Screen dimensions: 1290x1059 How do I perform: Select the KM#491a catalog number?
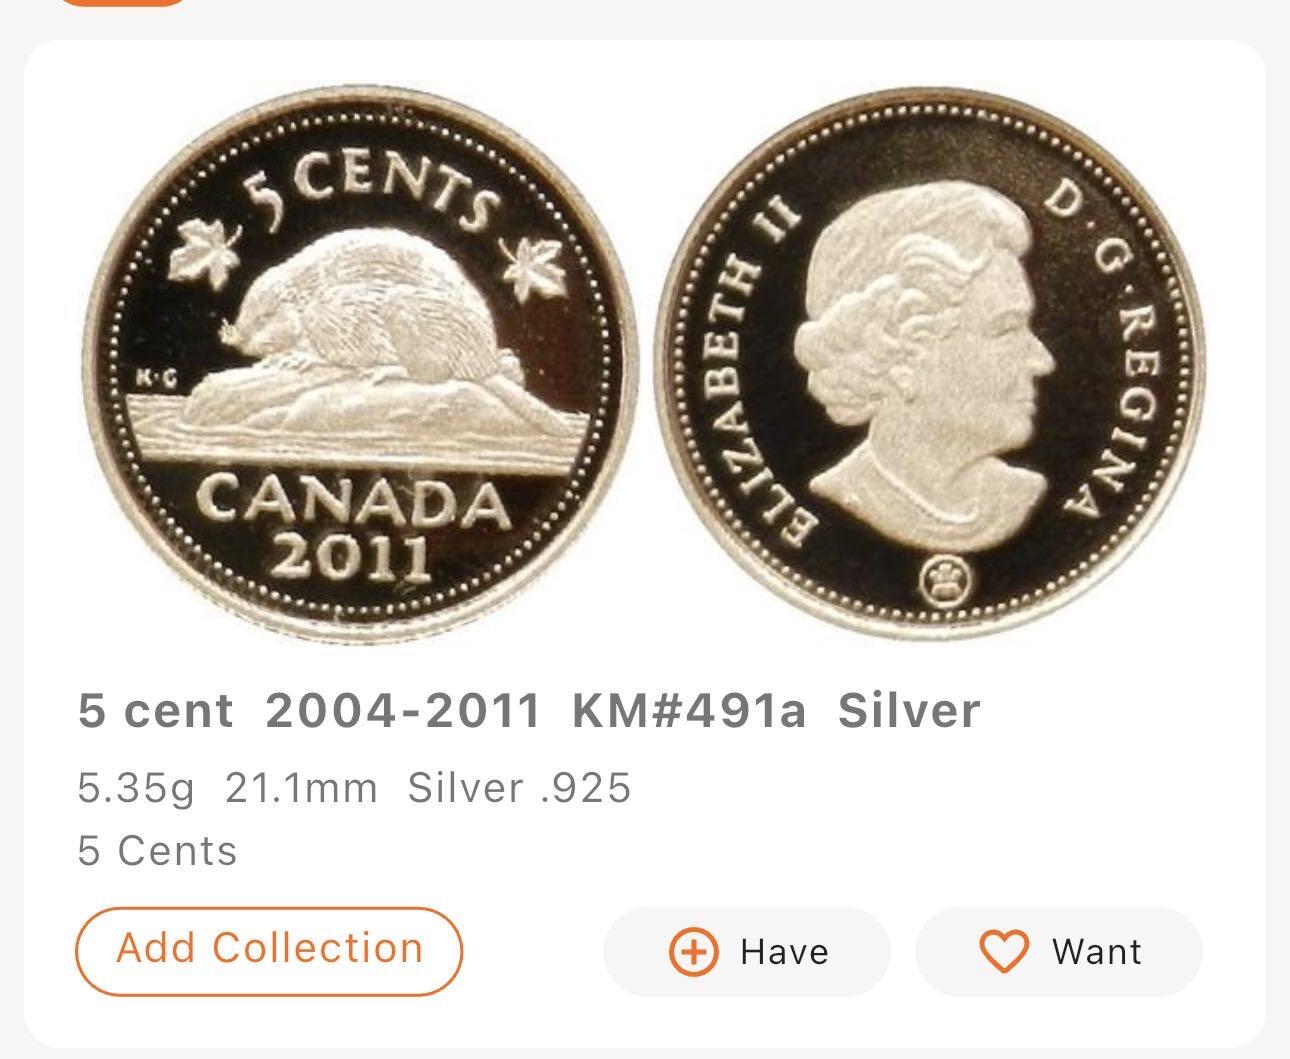coord(689,712)
